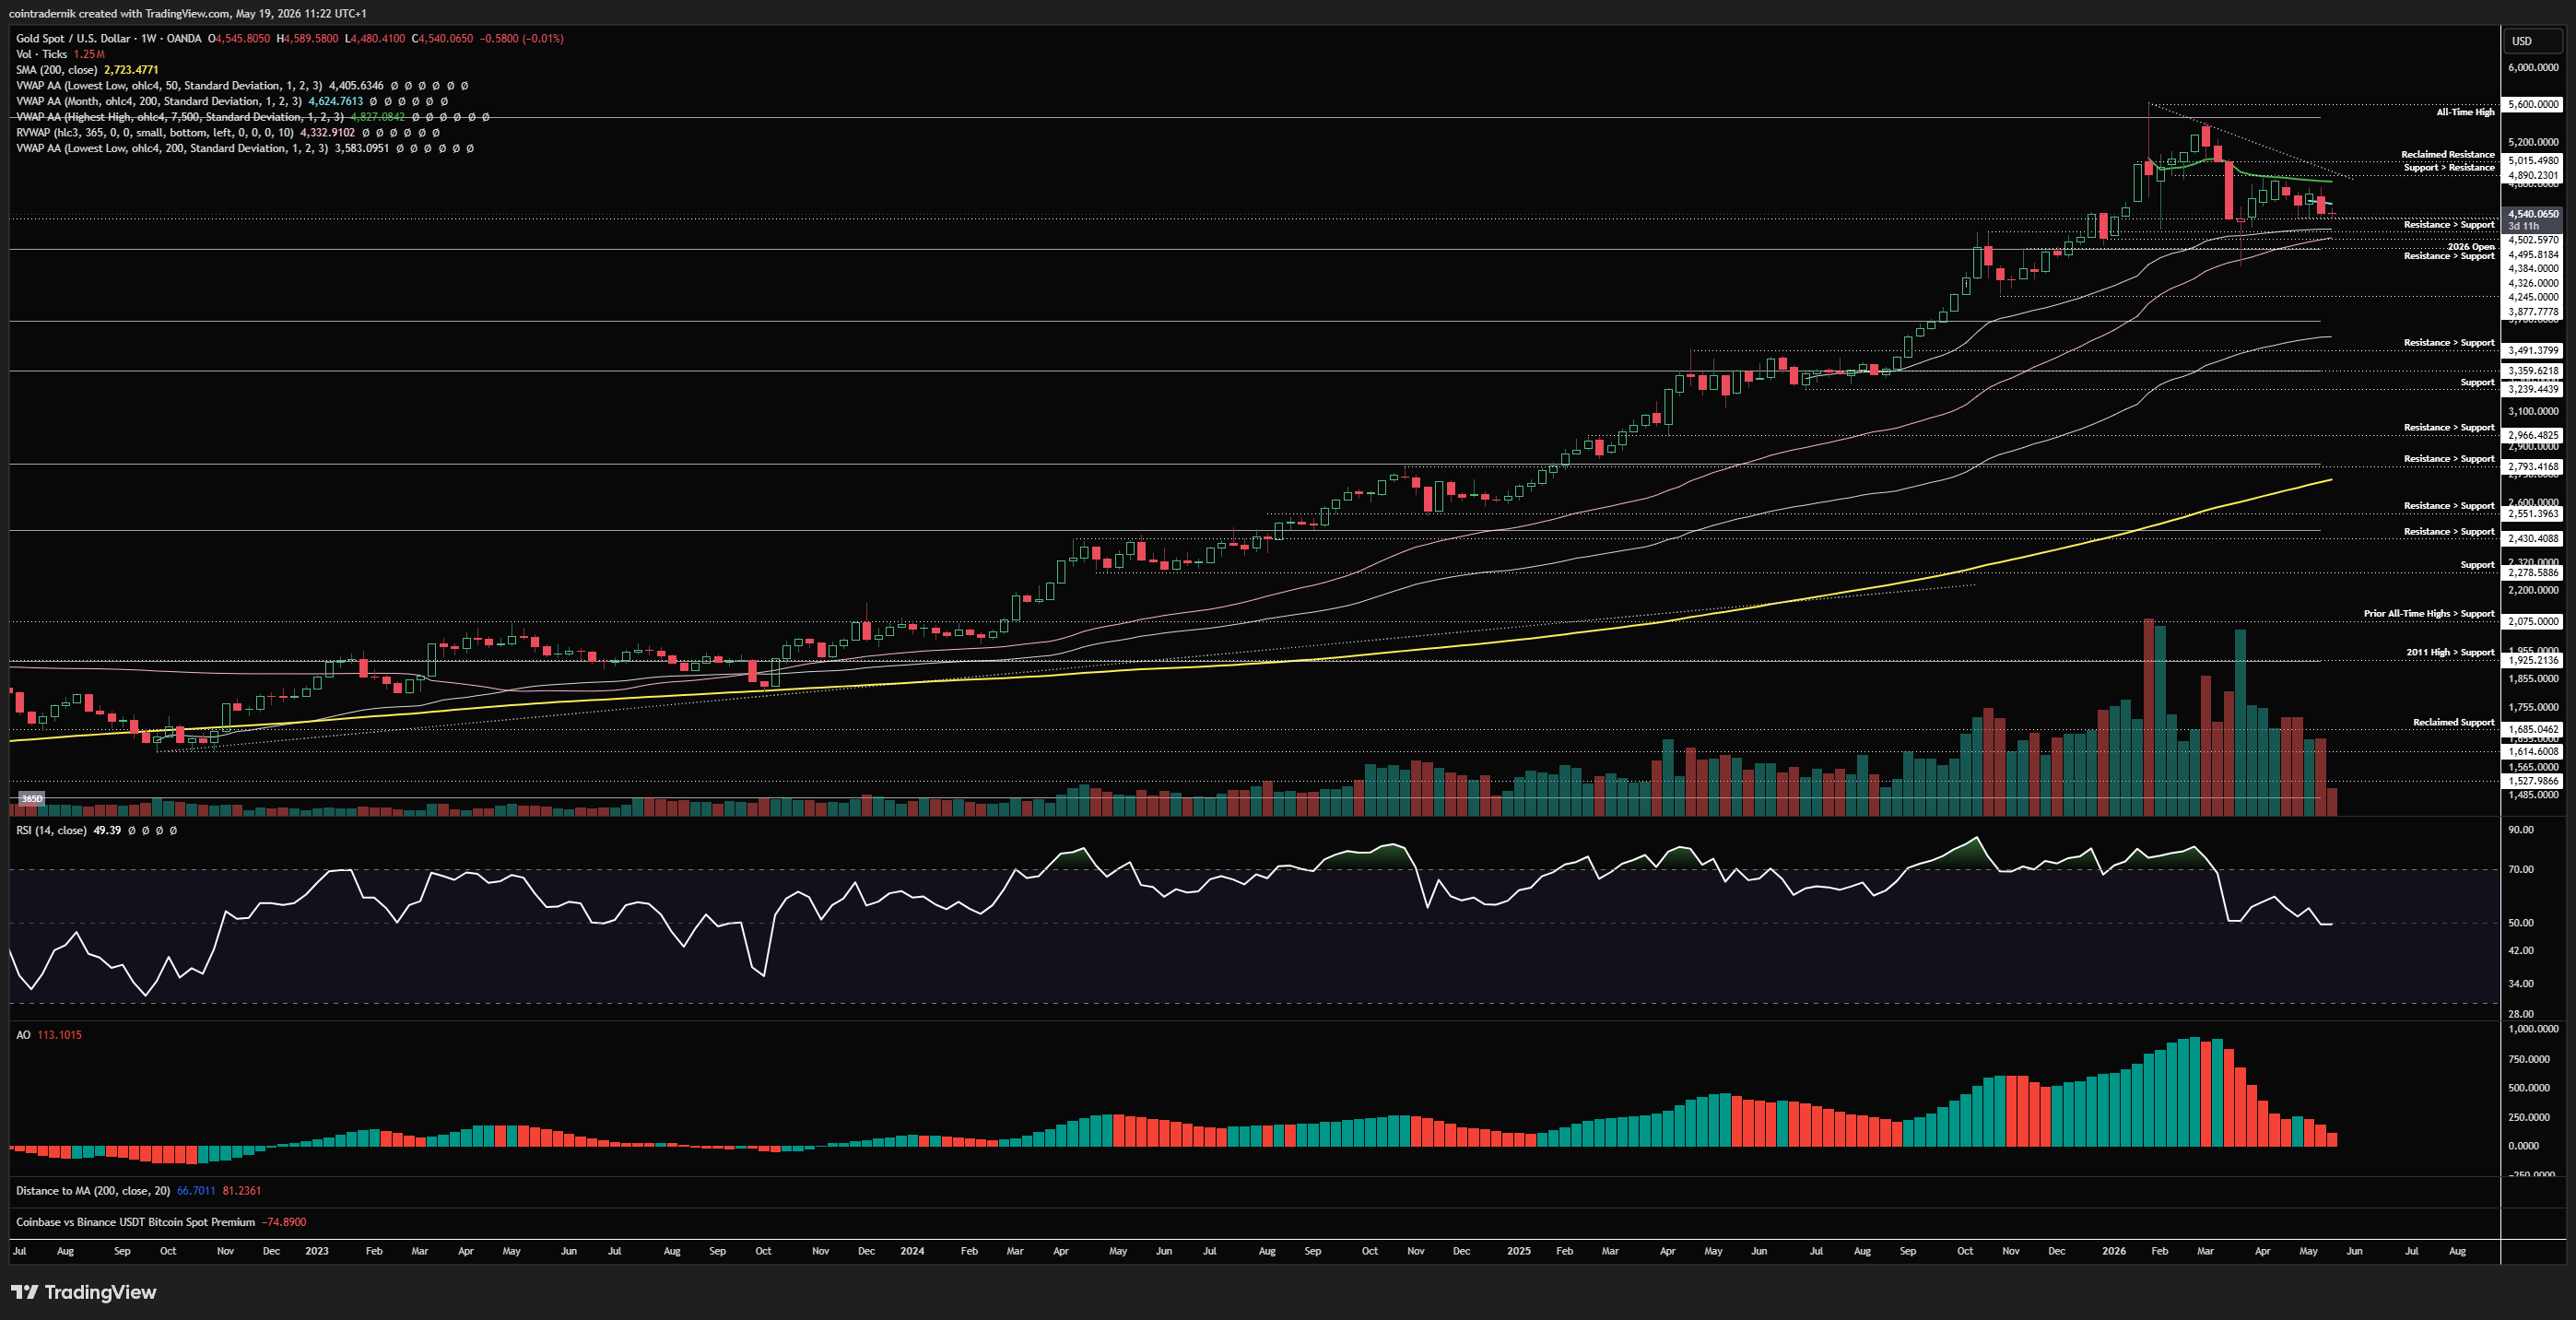Click the VWAP AA Month 200 legend

pyautogui.click(x=159, y=101)
